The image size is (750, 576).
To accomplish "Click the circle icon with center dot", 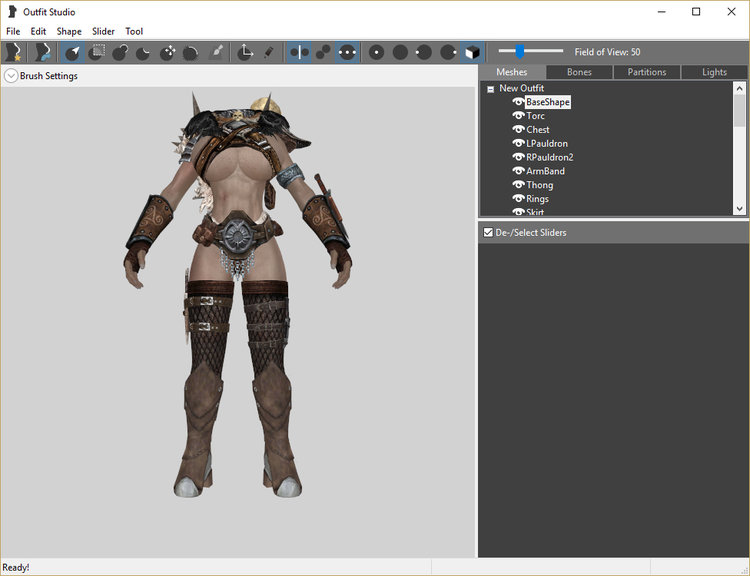I will pos(376,52).
